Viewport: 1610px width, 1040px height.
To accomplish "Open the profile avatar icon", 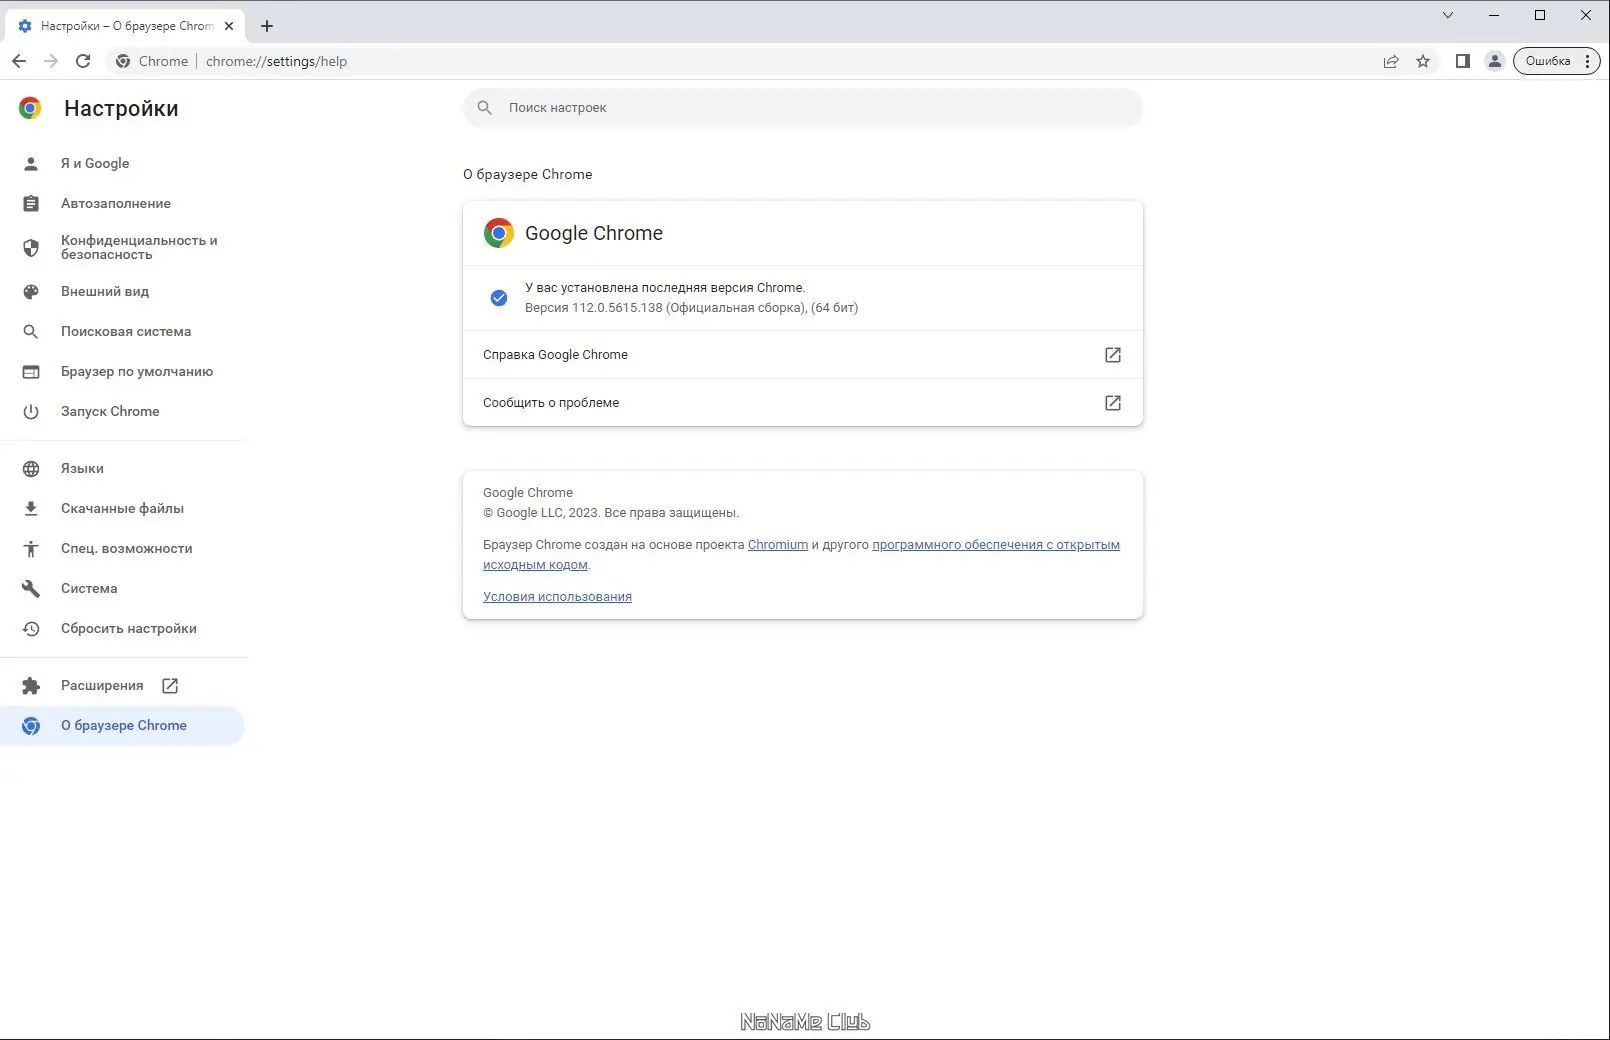I will tap(1495, 61).
